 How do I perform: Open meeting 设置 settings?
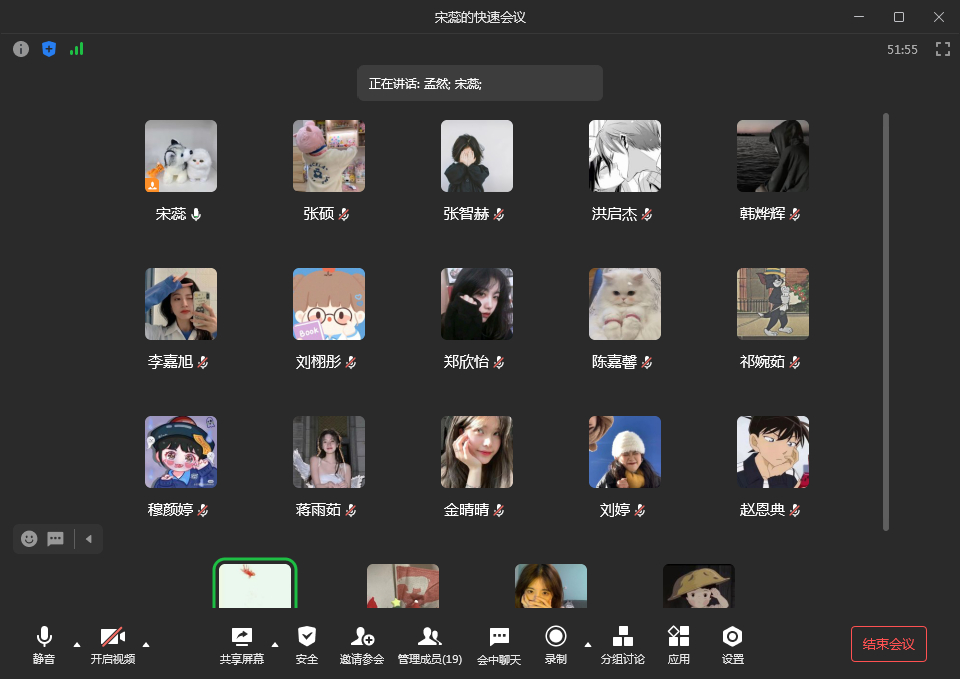click(x=732, y=645)
